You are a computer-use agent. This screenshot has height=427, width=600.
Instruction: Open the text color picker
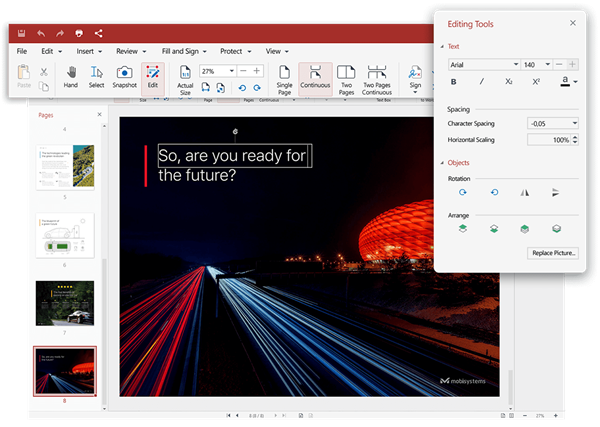coord(567,81)
